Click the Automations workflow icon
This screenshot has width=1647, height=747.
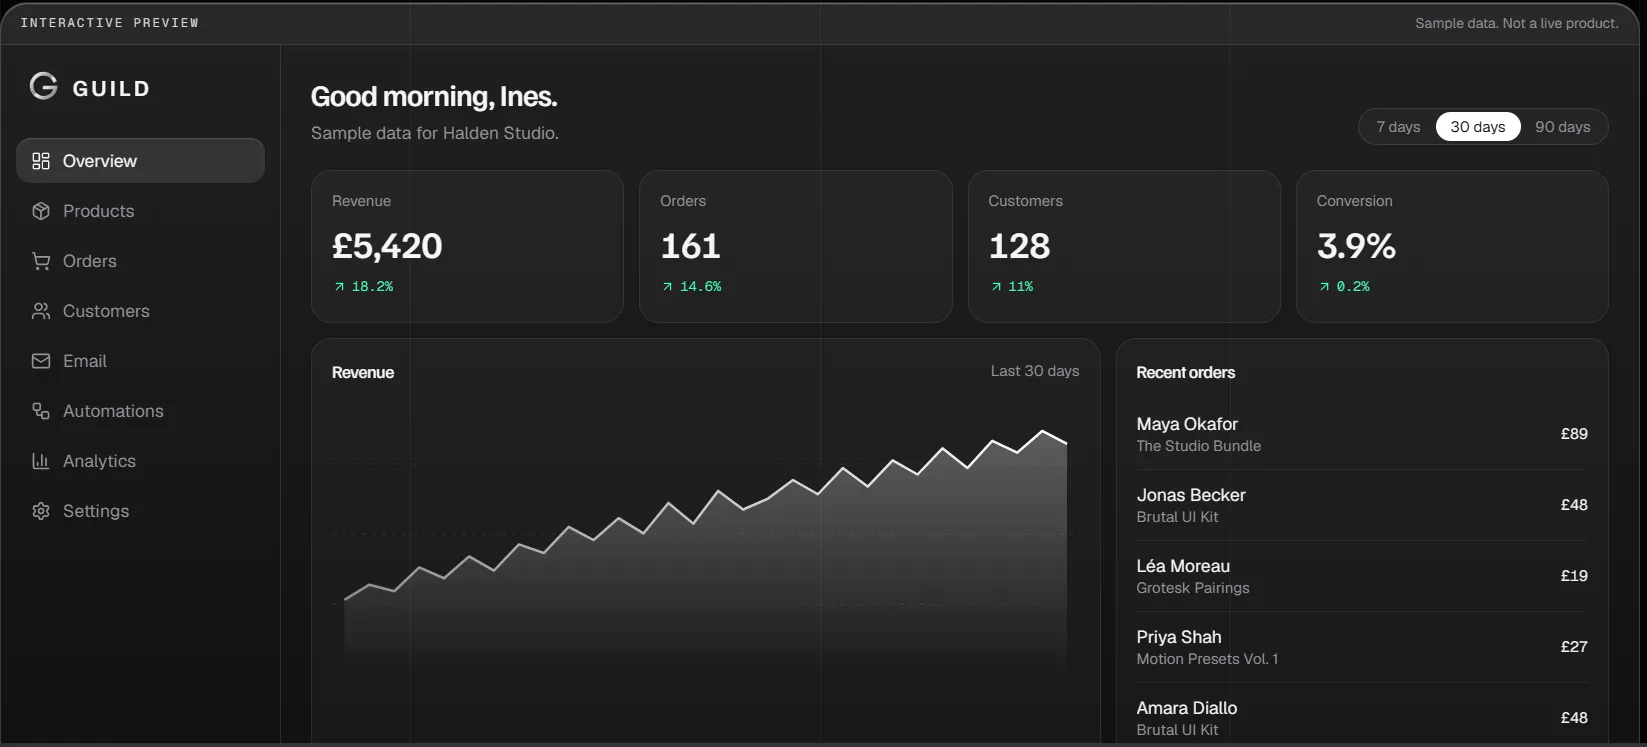click(x=41, y=411)
